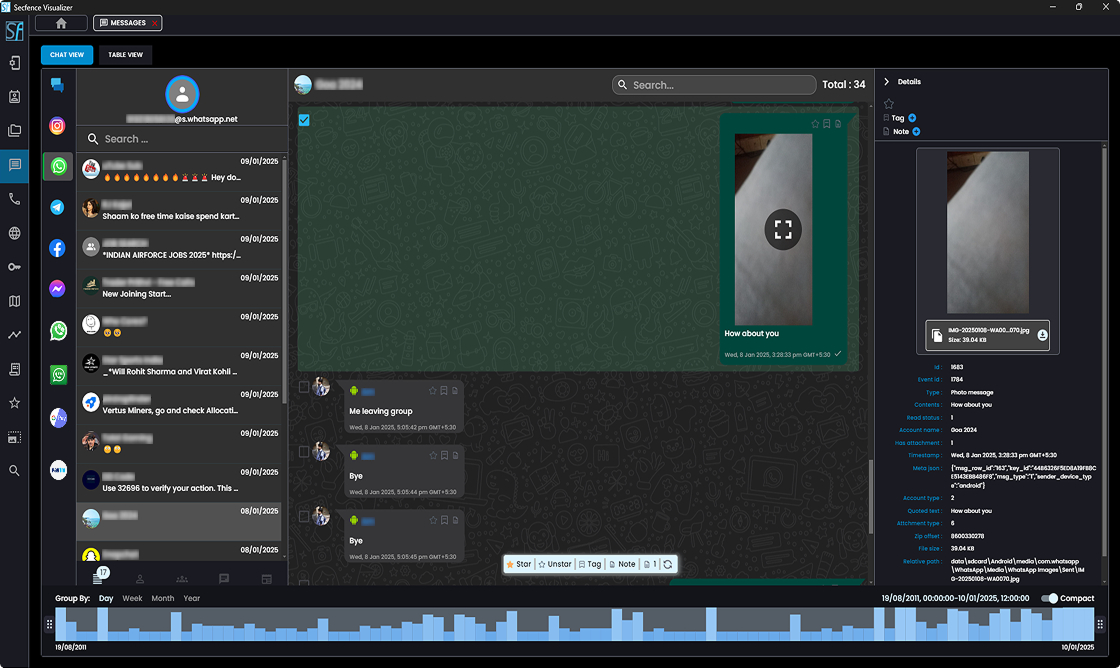Filter messages by Instagram
Image resolution: width=1120 pixels, height=668 pixels.
[58, 126]
